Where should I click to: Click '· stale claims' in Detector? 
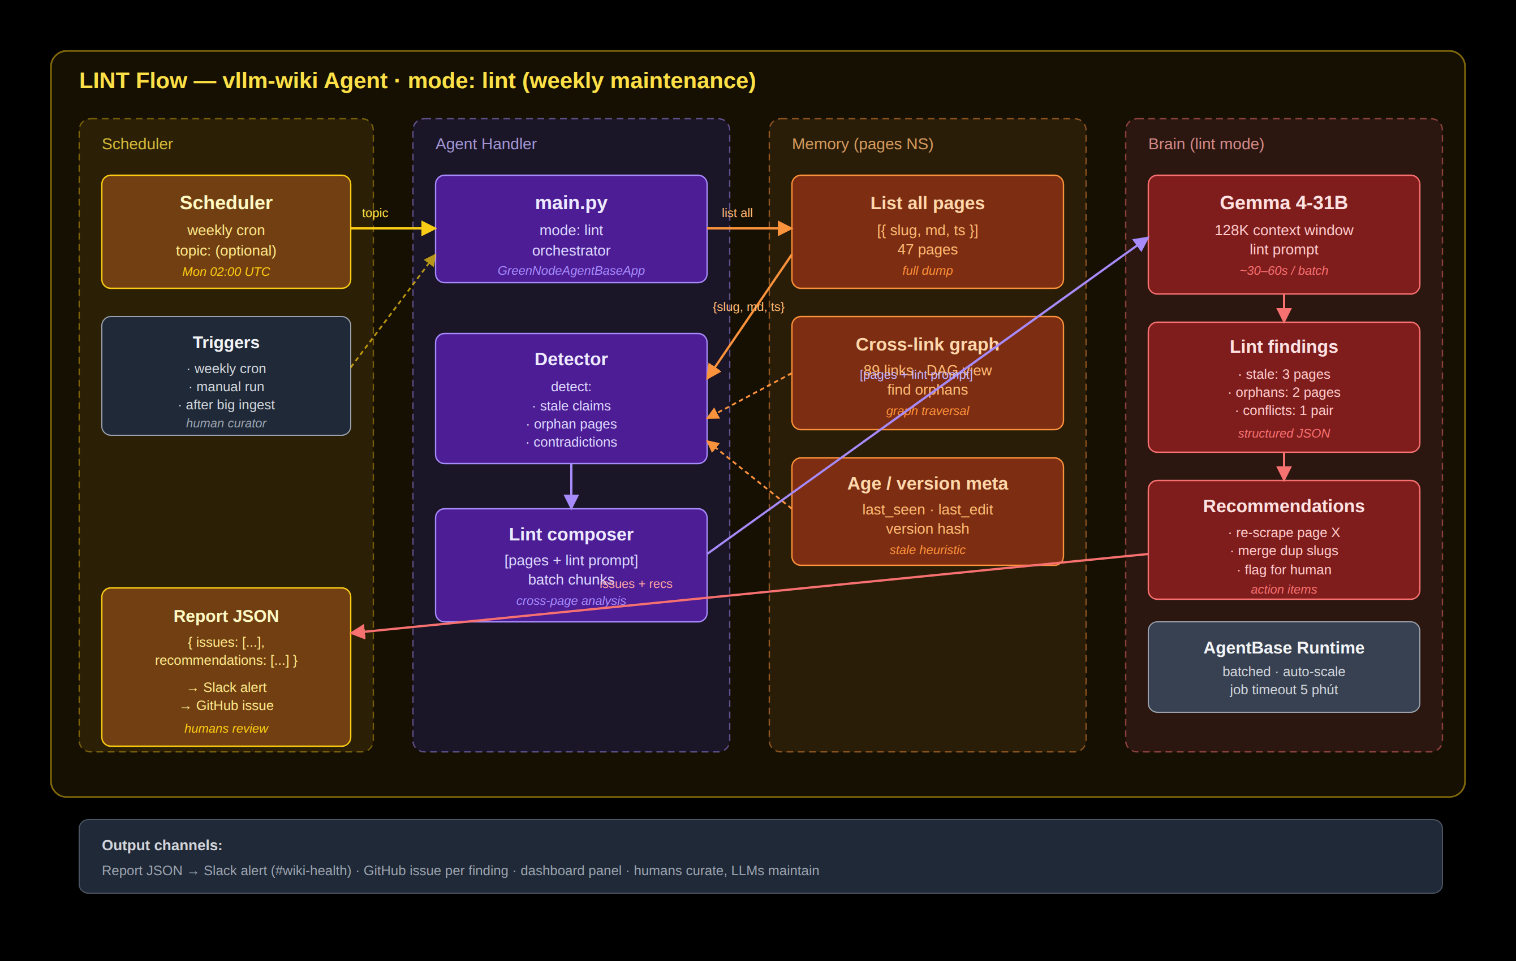click(571, 406)
